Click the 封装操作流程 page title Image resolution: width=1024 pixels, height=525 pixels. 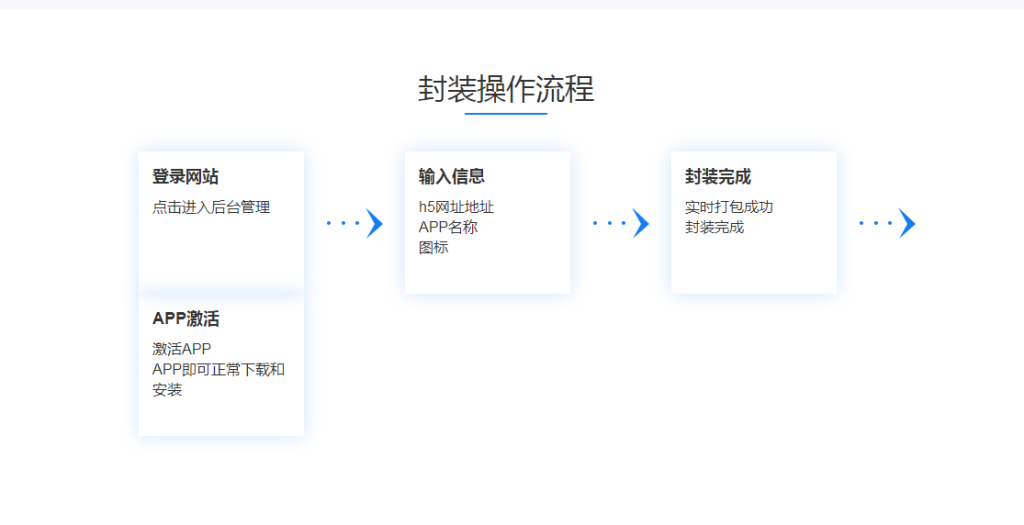click(506, 89)
